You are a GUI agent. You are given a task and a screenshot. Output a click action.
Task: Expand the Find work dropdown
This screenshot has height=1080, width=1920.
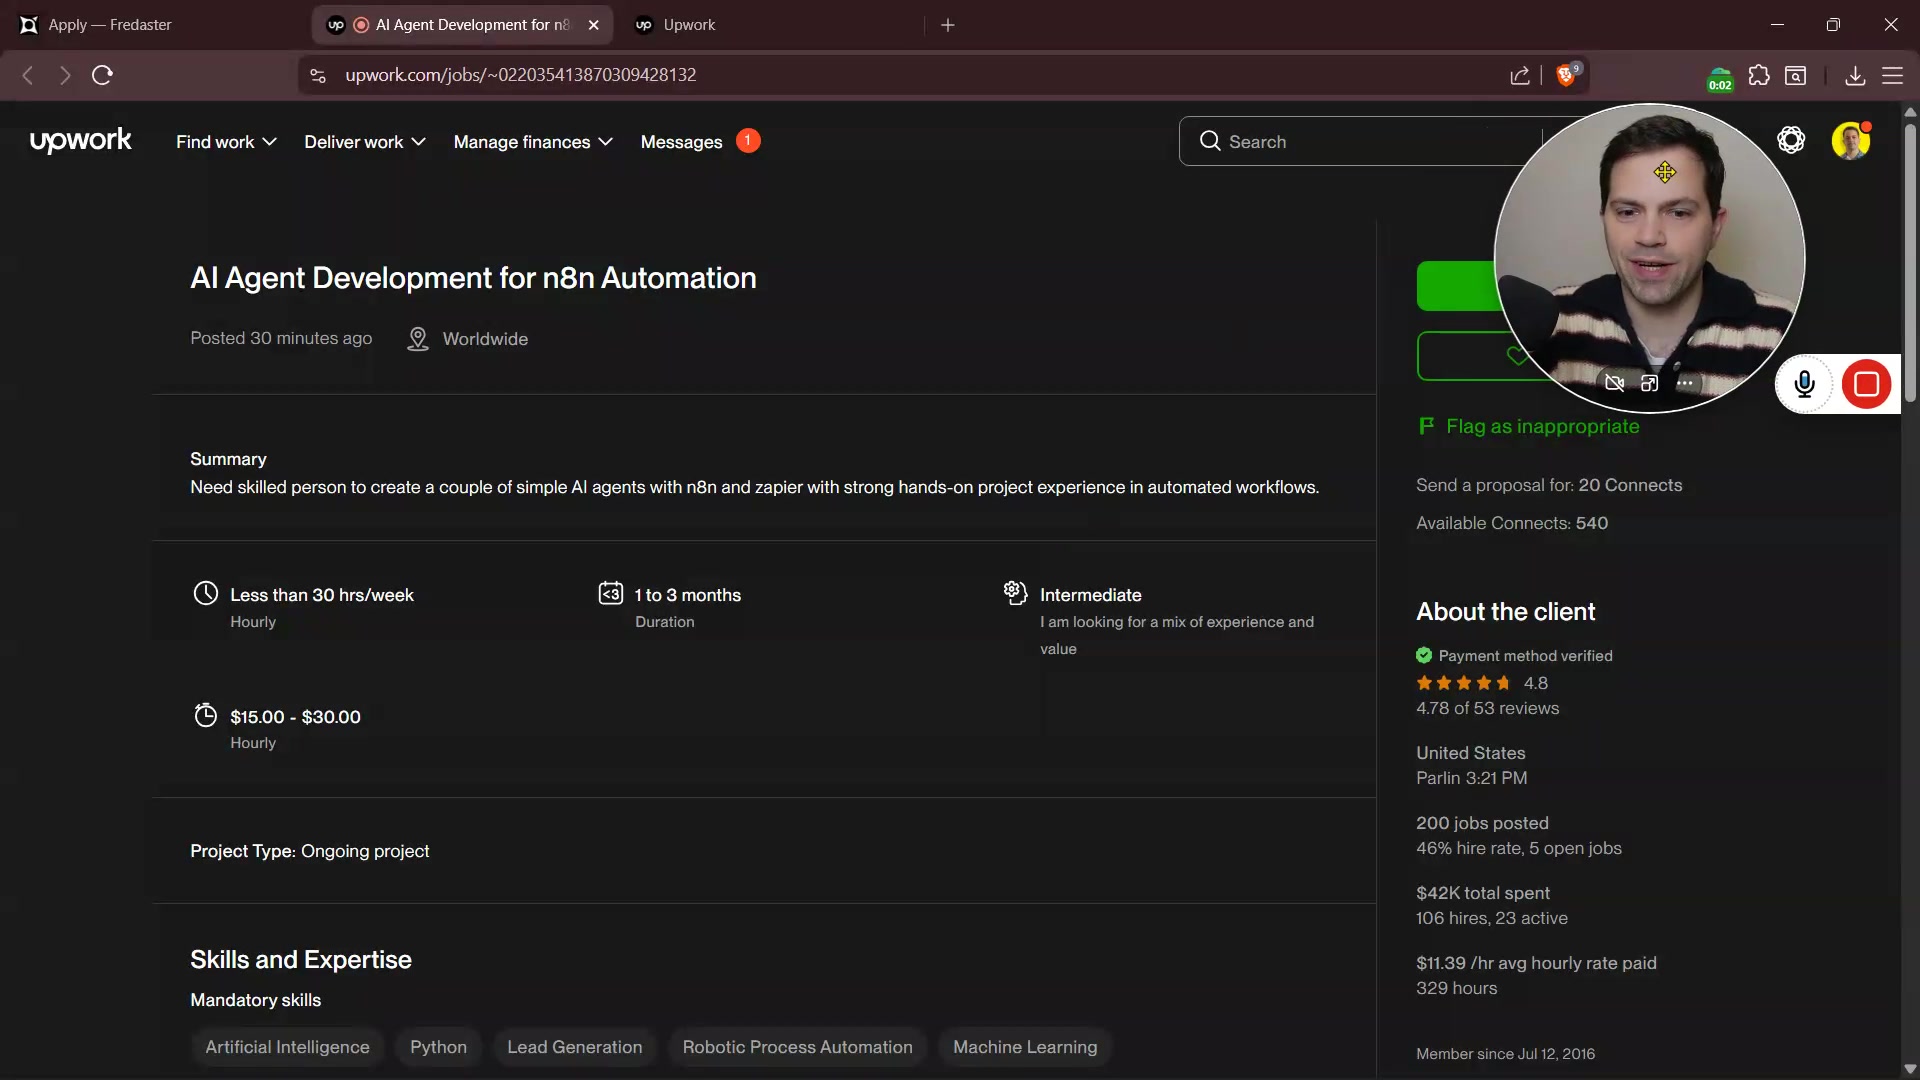coord(226,142)
